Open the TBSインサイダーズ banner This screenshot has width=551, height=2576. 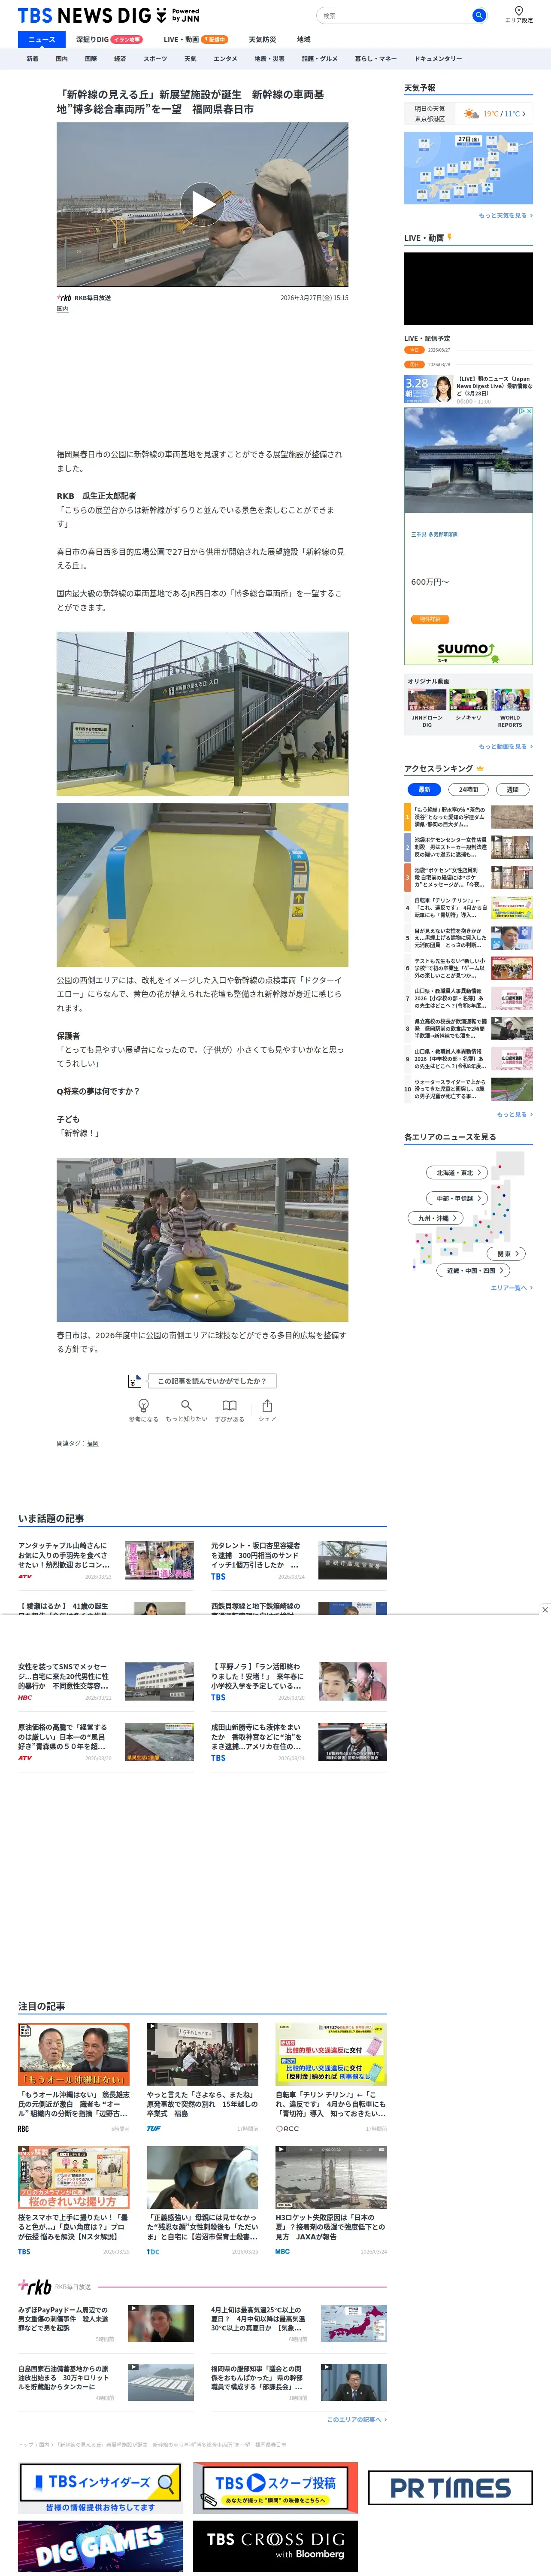[100, 2487]
